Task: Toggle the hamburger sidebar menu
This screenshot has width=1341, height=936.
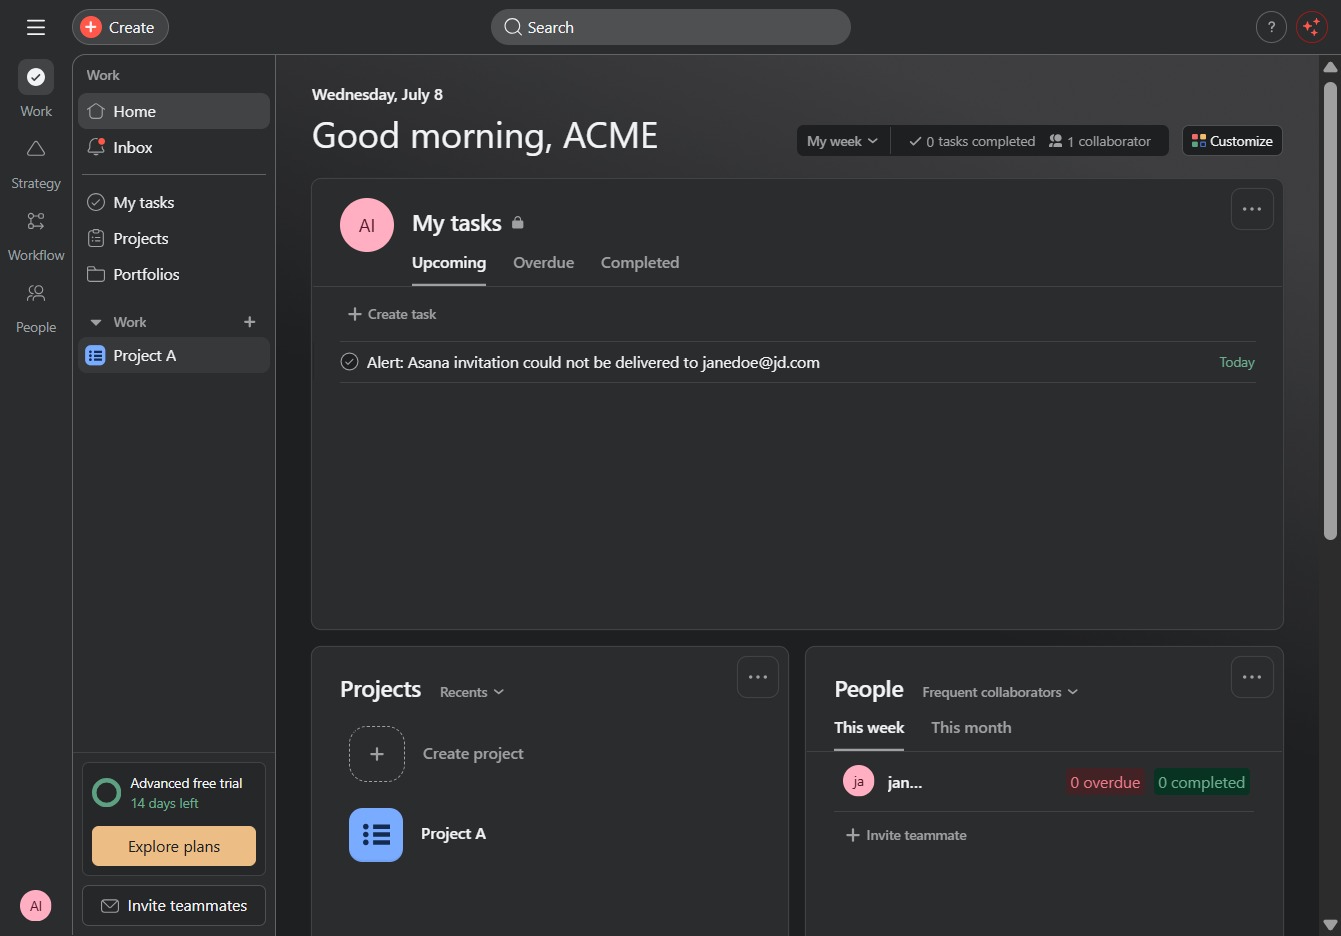Action: (36, 27)
